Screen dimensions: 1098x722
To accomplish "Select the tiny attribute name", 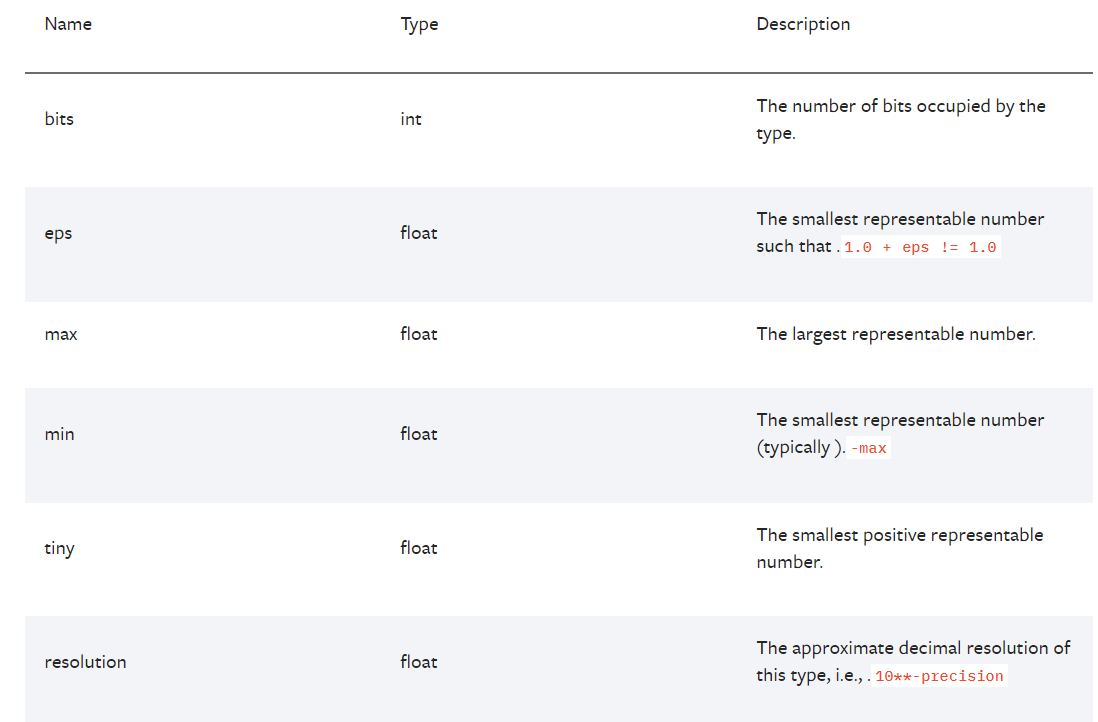I will 59,548.
